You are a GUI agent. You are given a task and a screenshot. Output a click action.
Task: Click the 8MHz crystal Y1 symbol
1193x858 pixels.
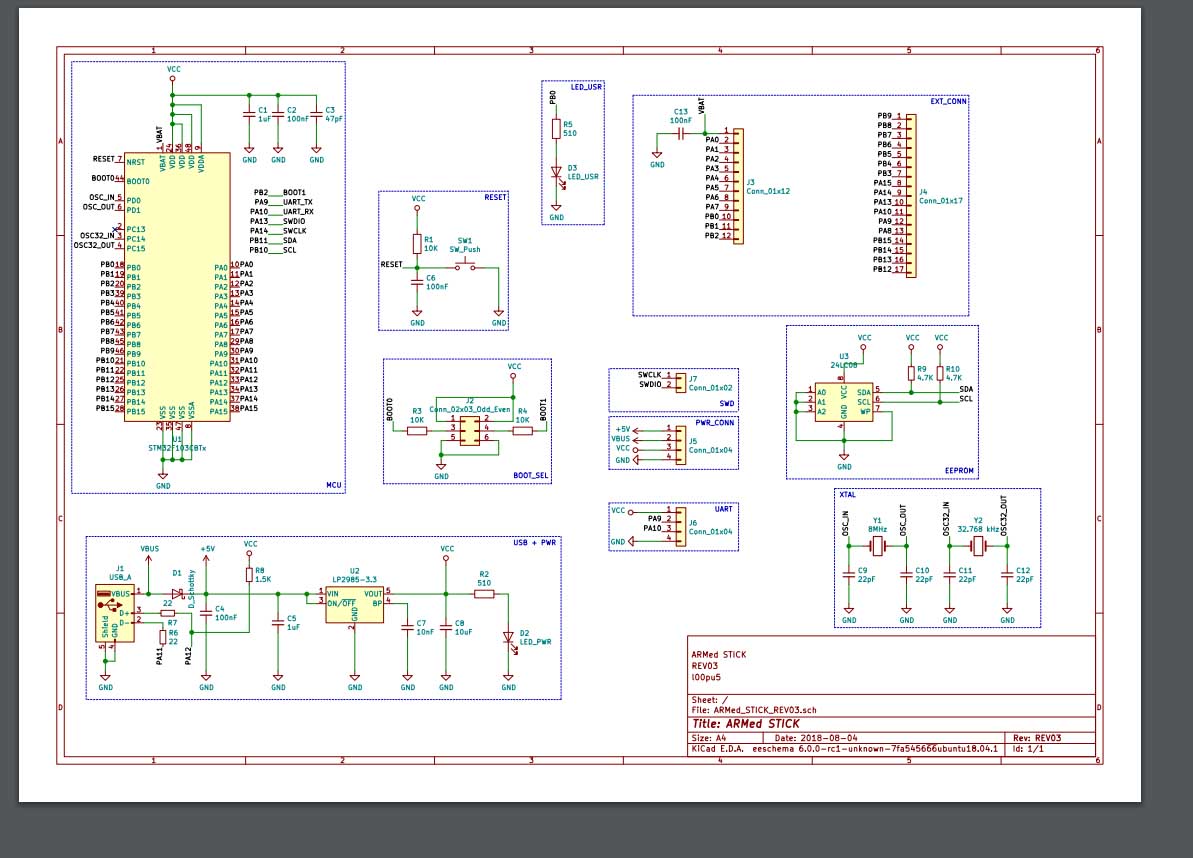point(877,546)
